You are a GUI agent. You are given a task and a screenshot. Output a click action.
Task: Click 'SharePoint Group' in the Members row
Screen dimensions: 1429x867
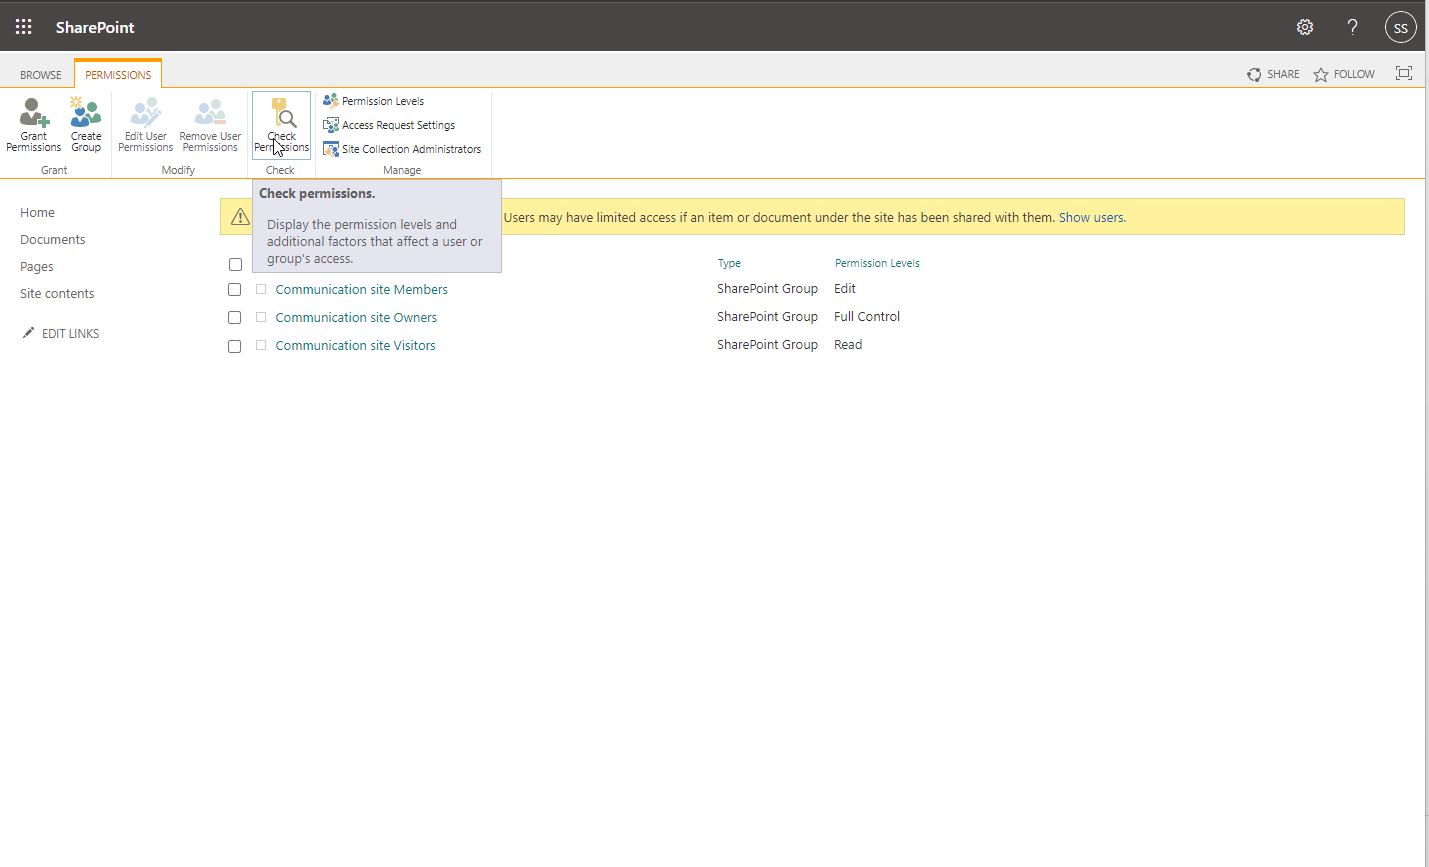[x=767, y=289]
